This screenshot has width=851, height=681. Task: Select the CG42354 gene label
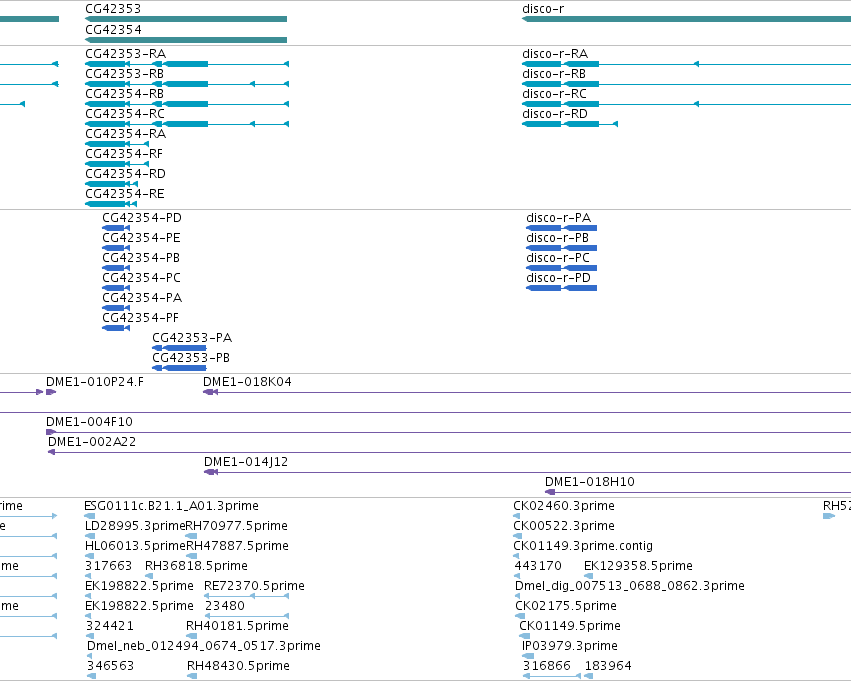(113, 30)
